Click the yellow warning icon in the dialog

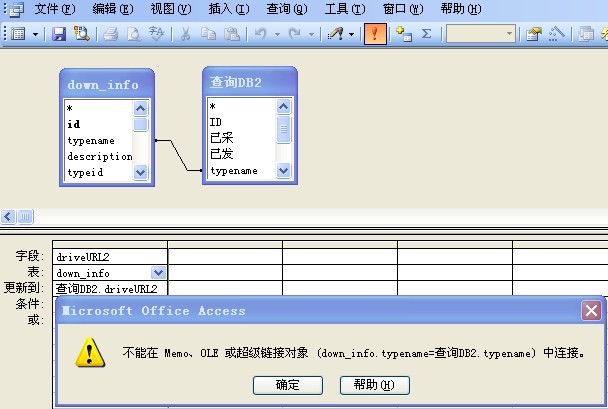(90, 352)
